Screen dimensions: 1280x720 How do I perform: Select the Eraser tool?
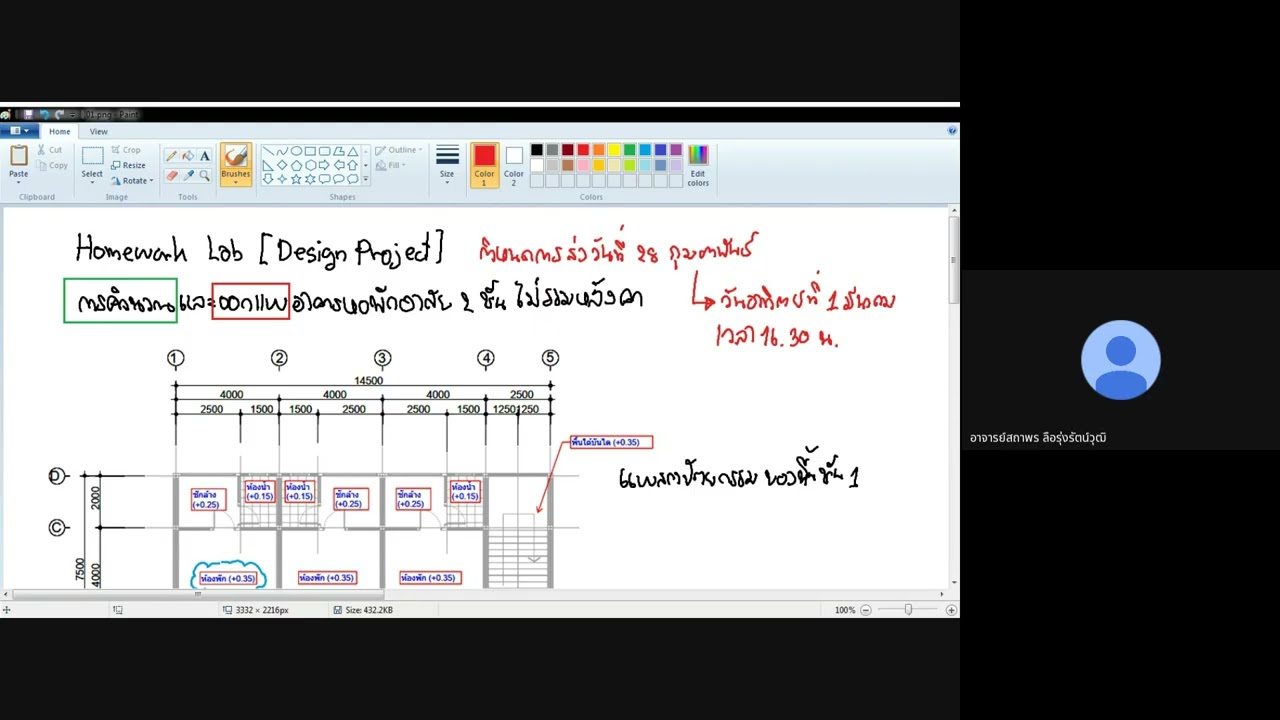click(x=171, y=175)
